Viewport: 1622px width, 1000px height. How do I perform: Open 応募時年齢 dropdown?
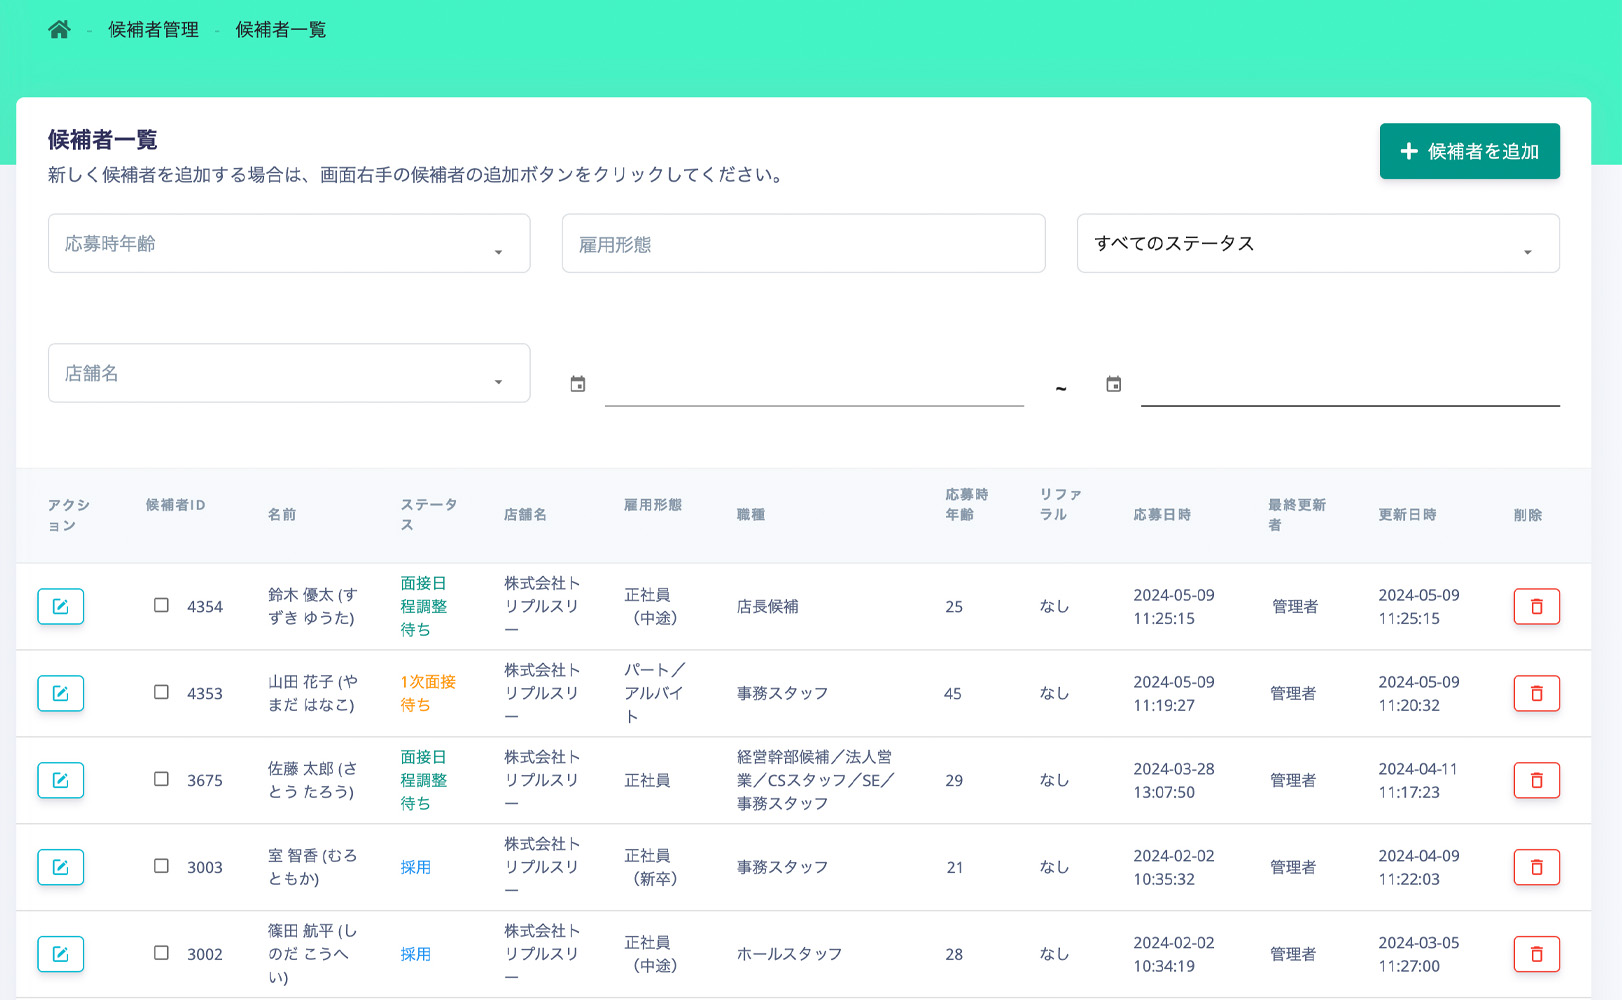[x=289, y=243]
